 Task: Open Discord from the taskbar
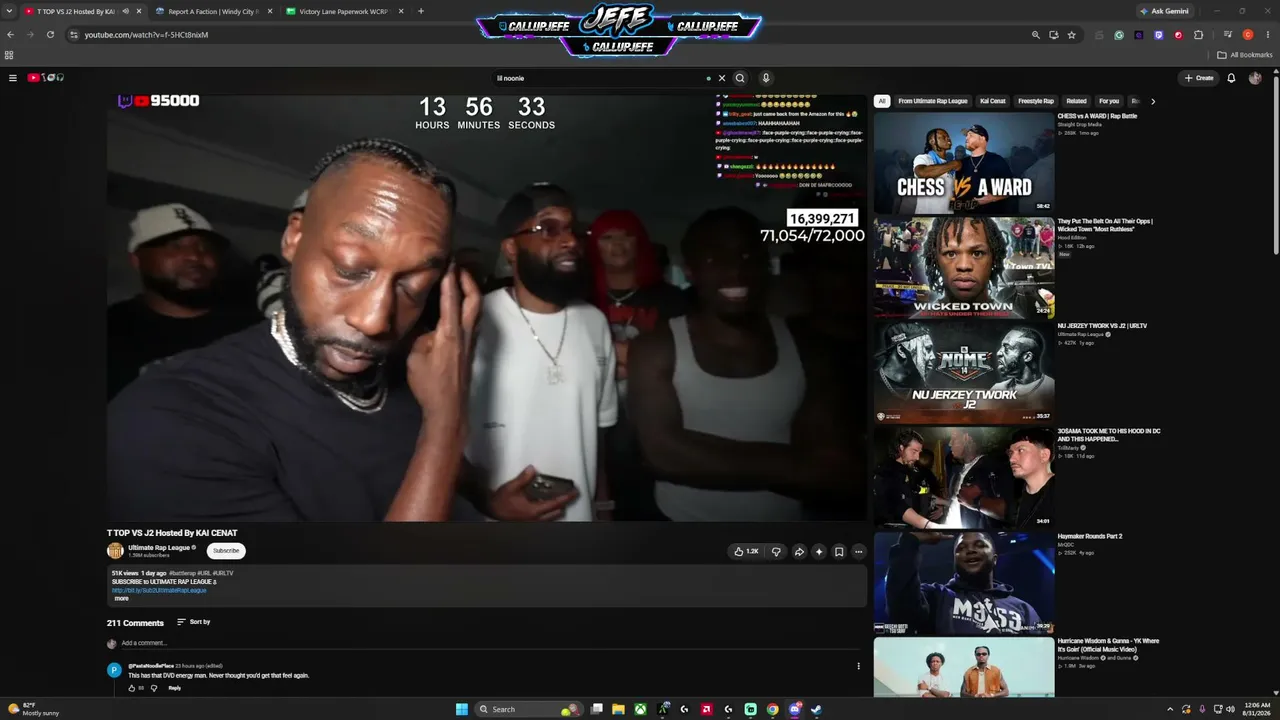click(795, 709)
